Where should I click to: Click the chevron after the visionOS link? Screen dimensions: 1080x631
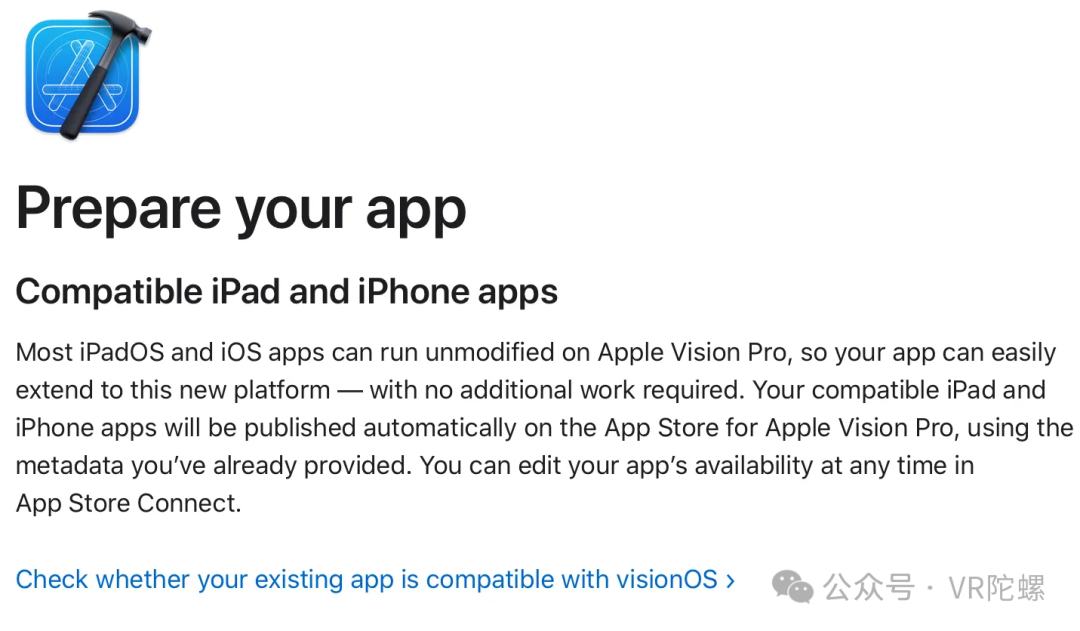730,581
